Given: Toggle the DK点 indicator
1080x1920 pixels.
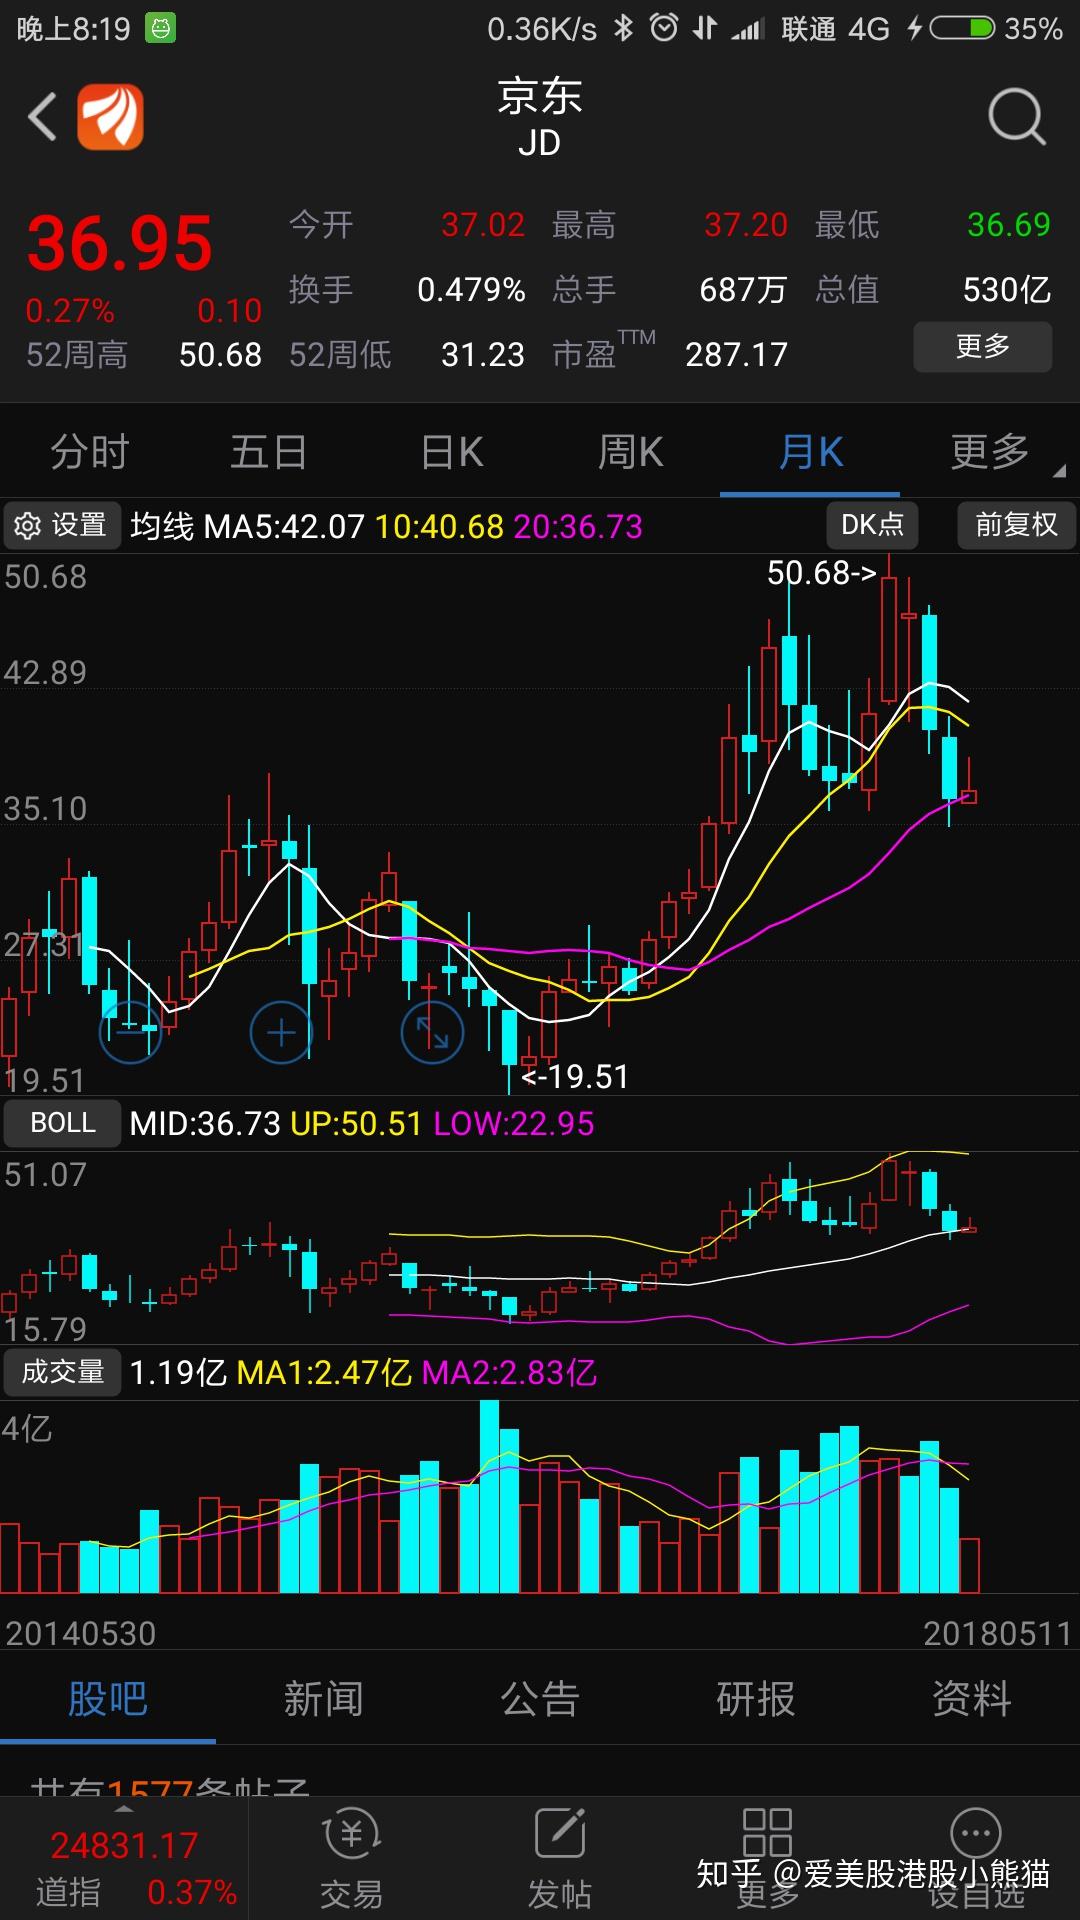Looking at the screenshot, I should coord(872,525).
